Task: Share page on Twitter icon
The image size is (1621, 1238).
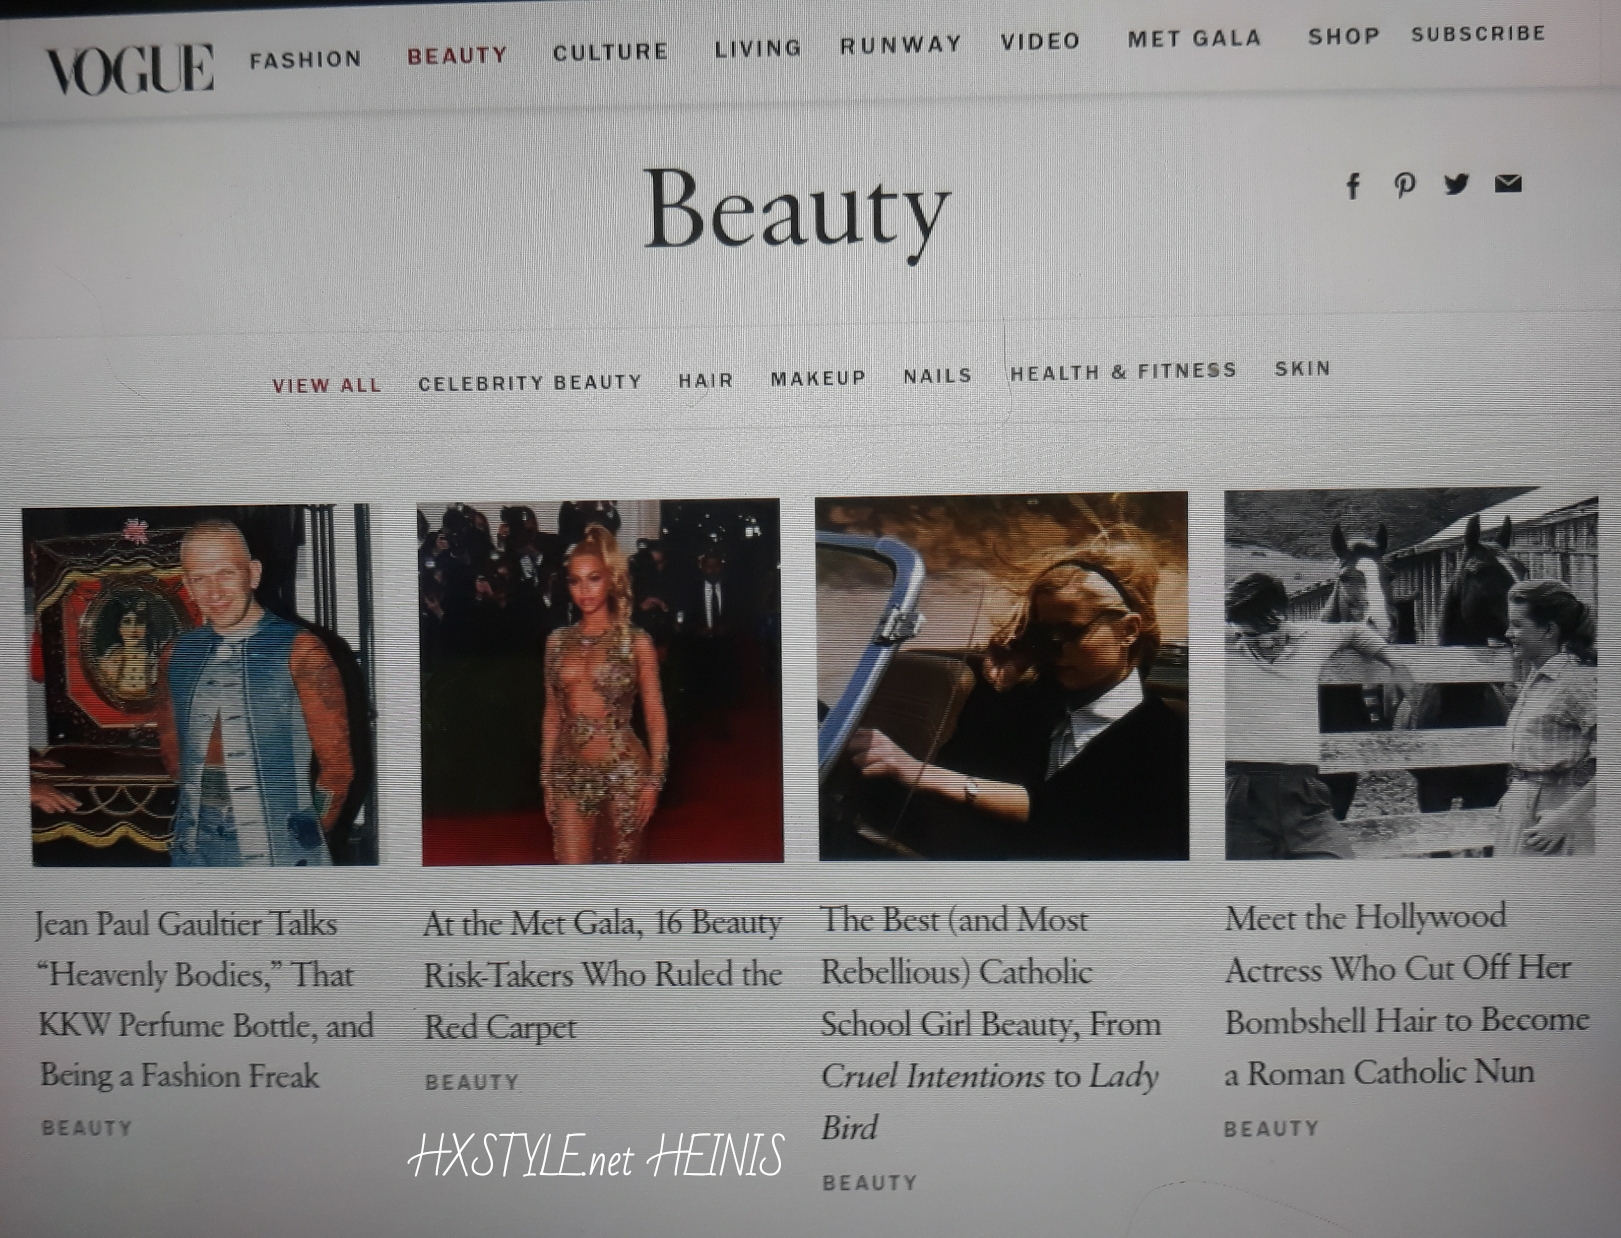Action: 1456,184
